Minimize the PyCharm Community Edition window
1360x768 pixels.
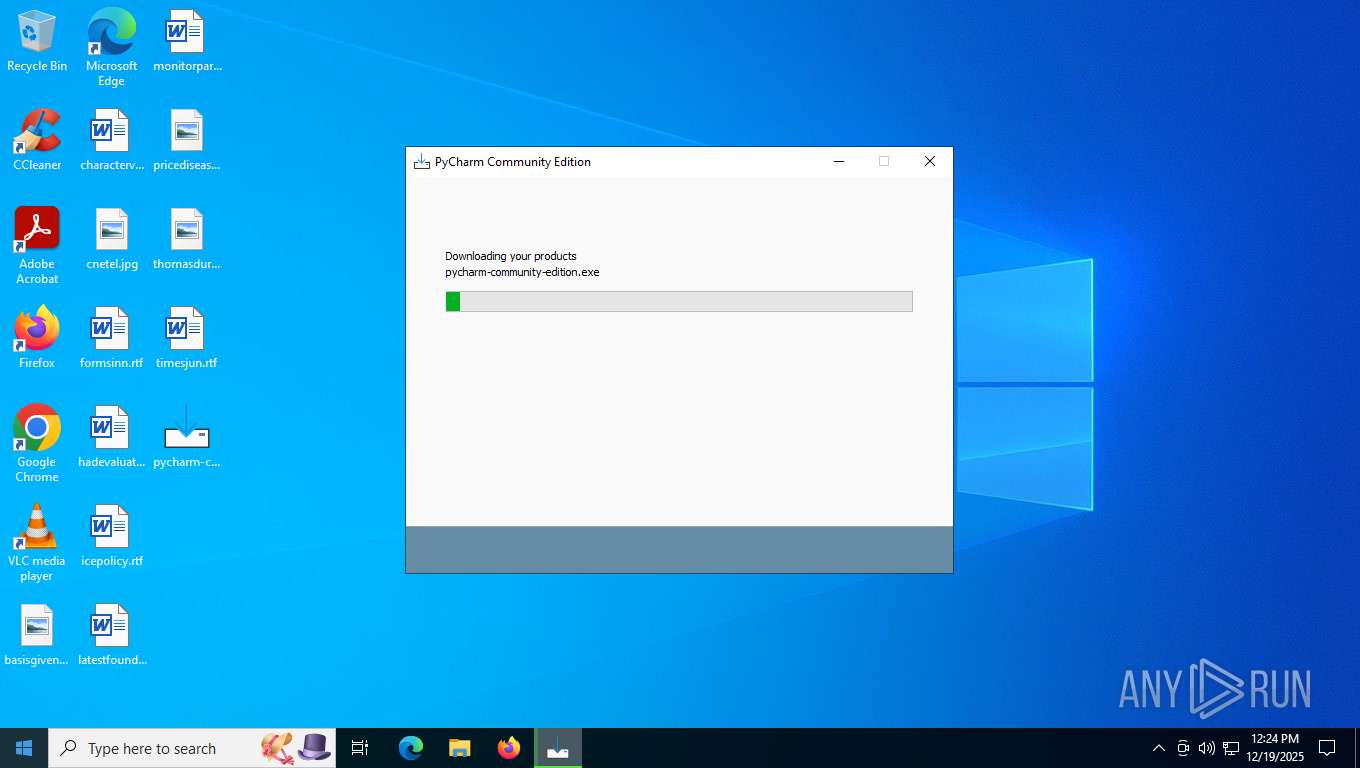point(839,162)
